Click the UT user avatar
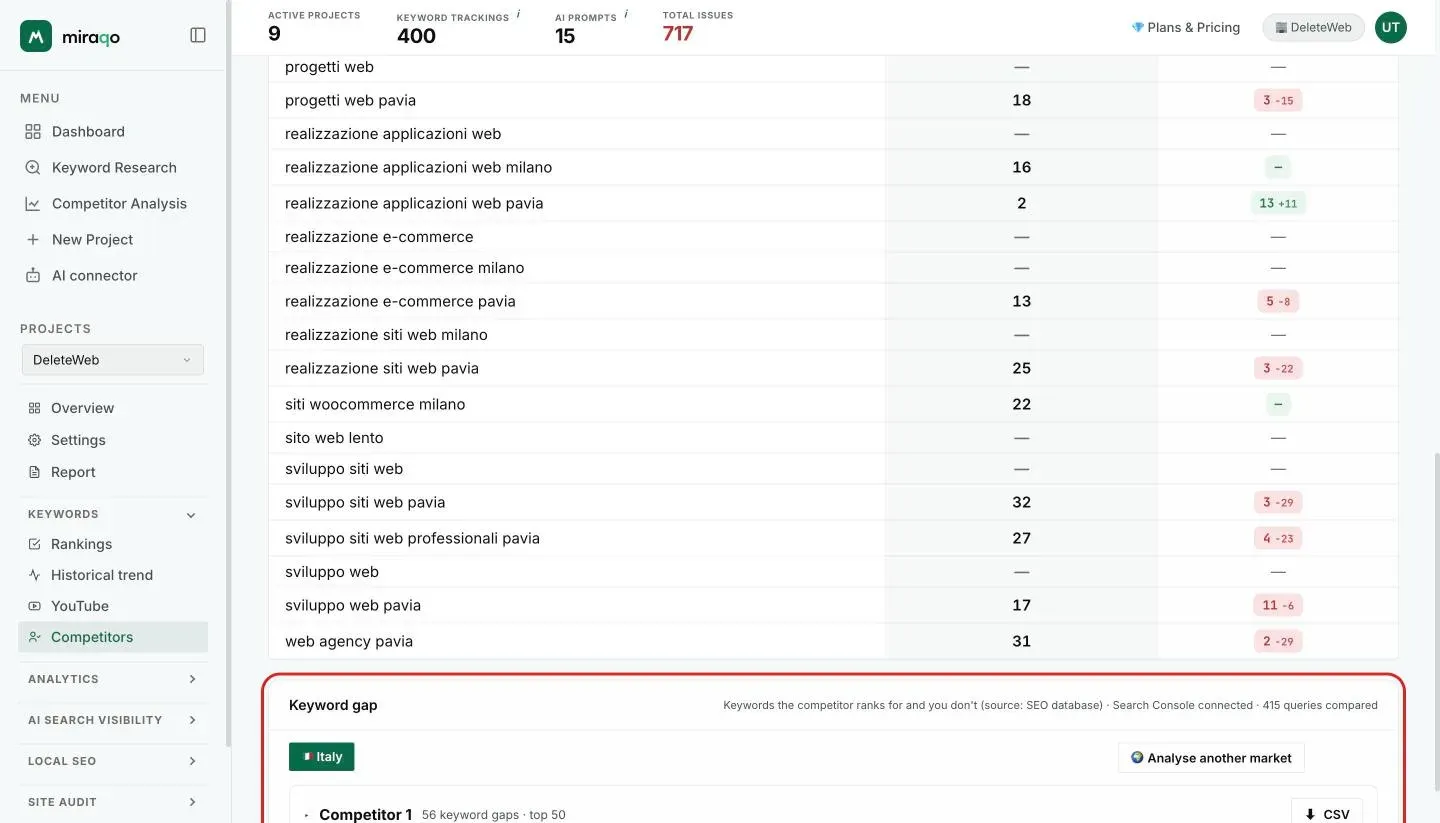1440x823 pixels. coord(1391,28)
